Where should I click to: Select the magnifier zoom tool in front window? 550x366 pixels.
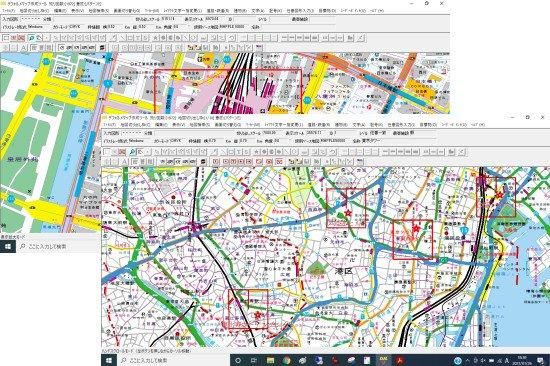coord(132,152)
